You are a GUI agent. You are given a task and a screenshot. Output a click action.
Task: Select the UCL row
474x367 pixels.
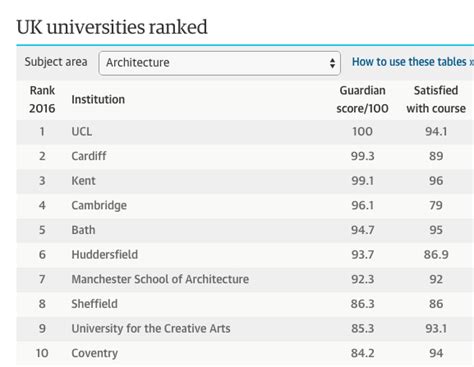click(x=245, y=132)
